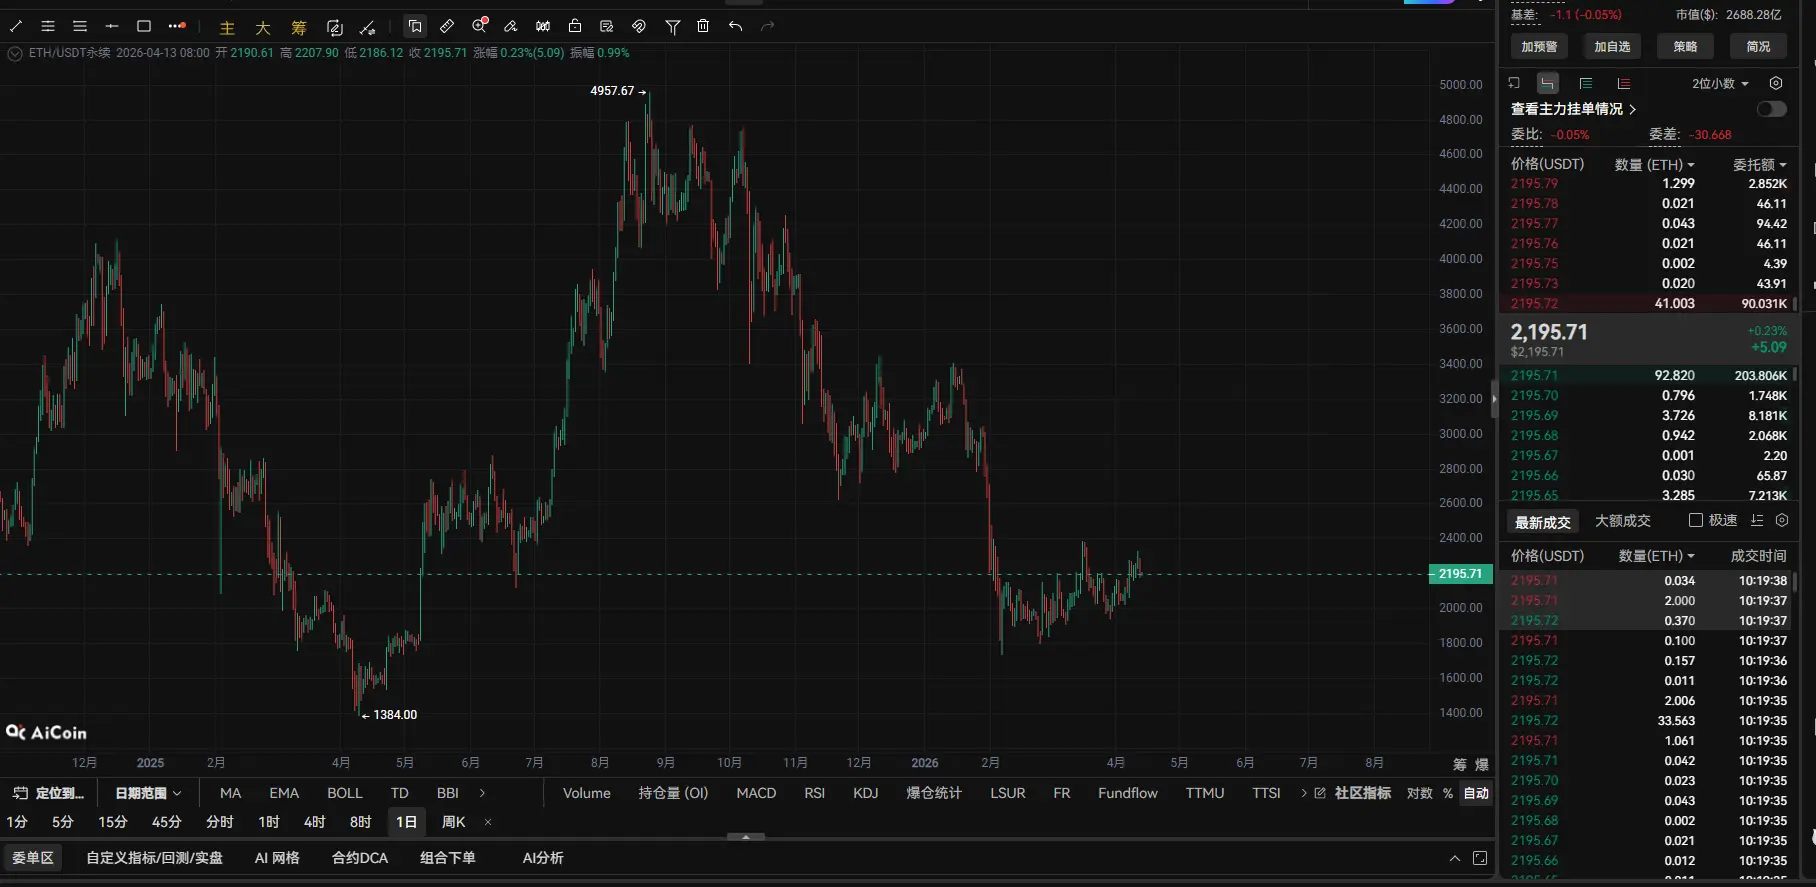Open latest trades settings hexagon icon

[1782, 520]
